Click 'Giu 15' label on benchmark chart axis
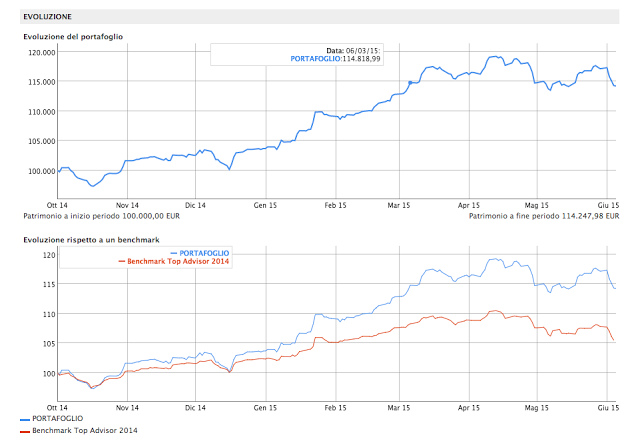 [608, 408]
